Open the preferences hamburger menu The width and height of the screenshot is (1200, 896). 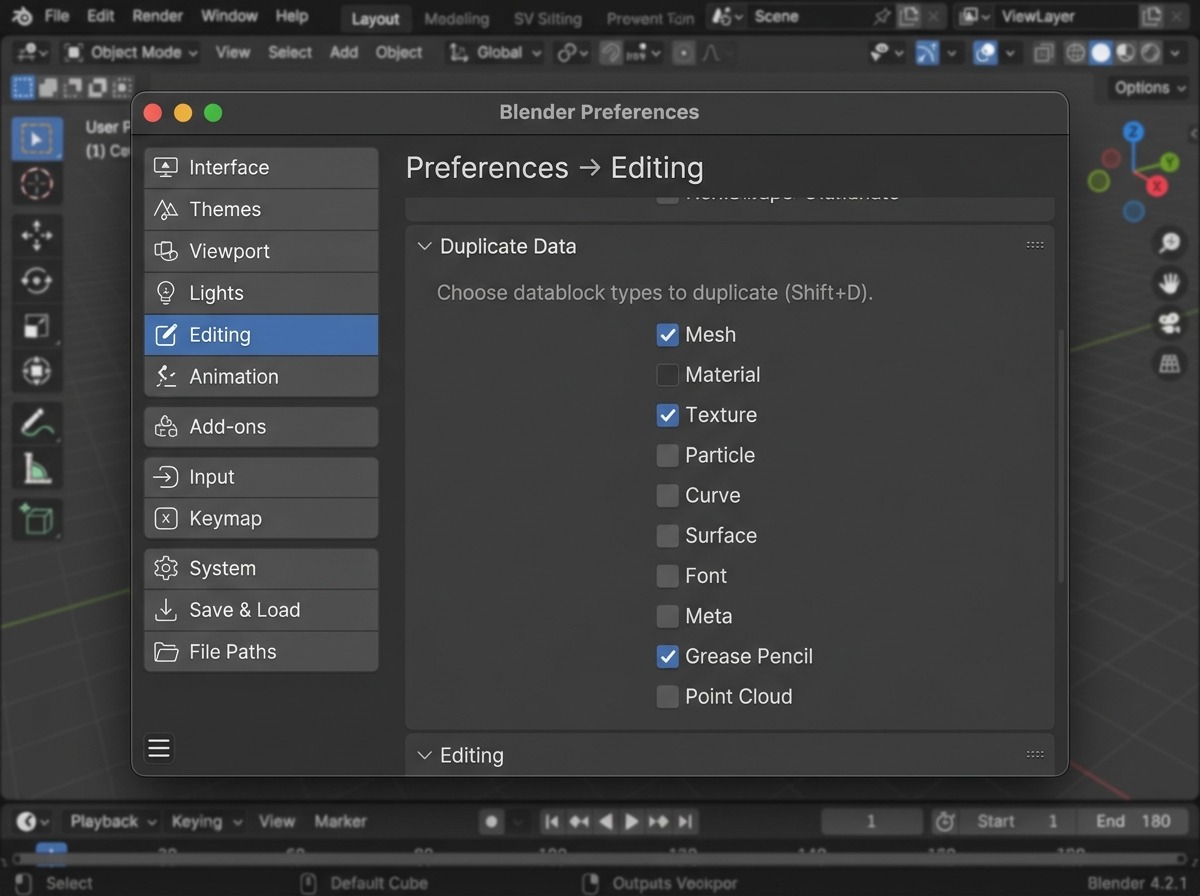(159, 748)
